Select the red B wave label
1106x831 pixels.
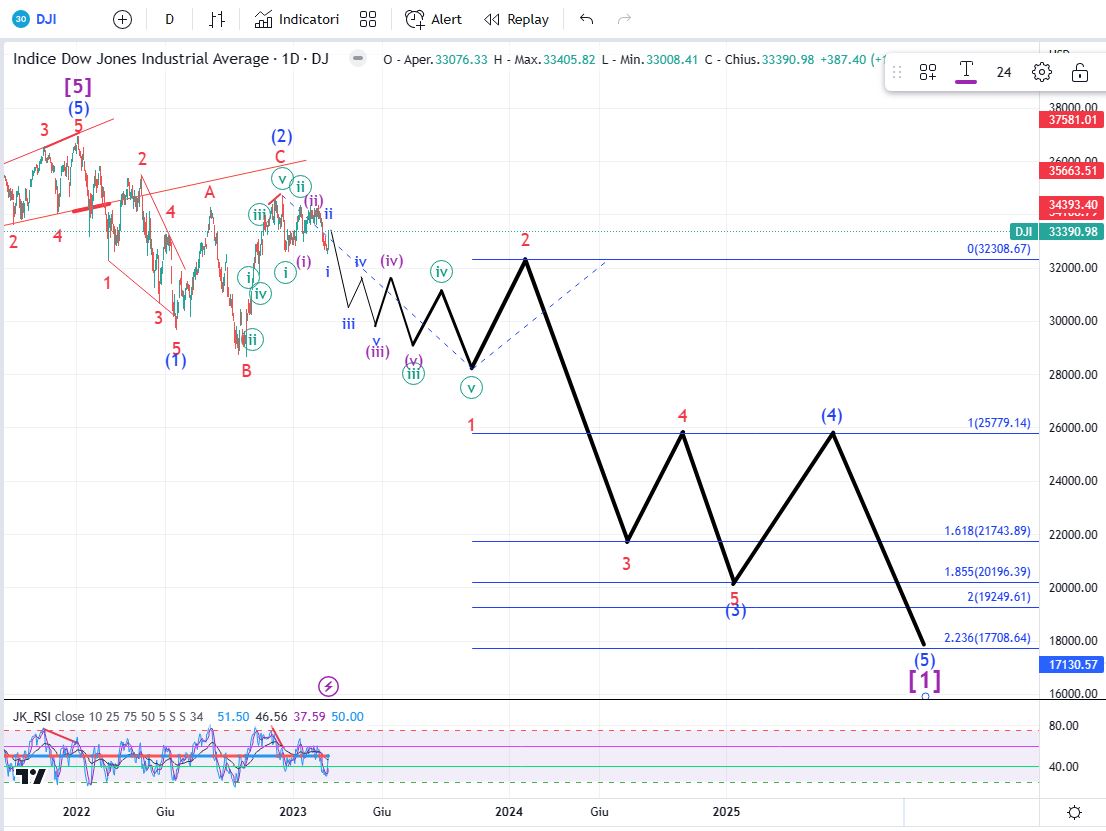[x=246, y=371]
